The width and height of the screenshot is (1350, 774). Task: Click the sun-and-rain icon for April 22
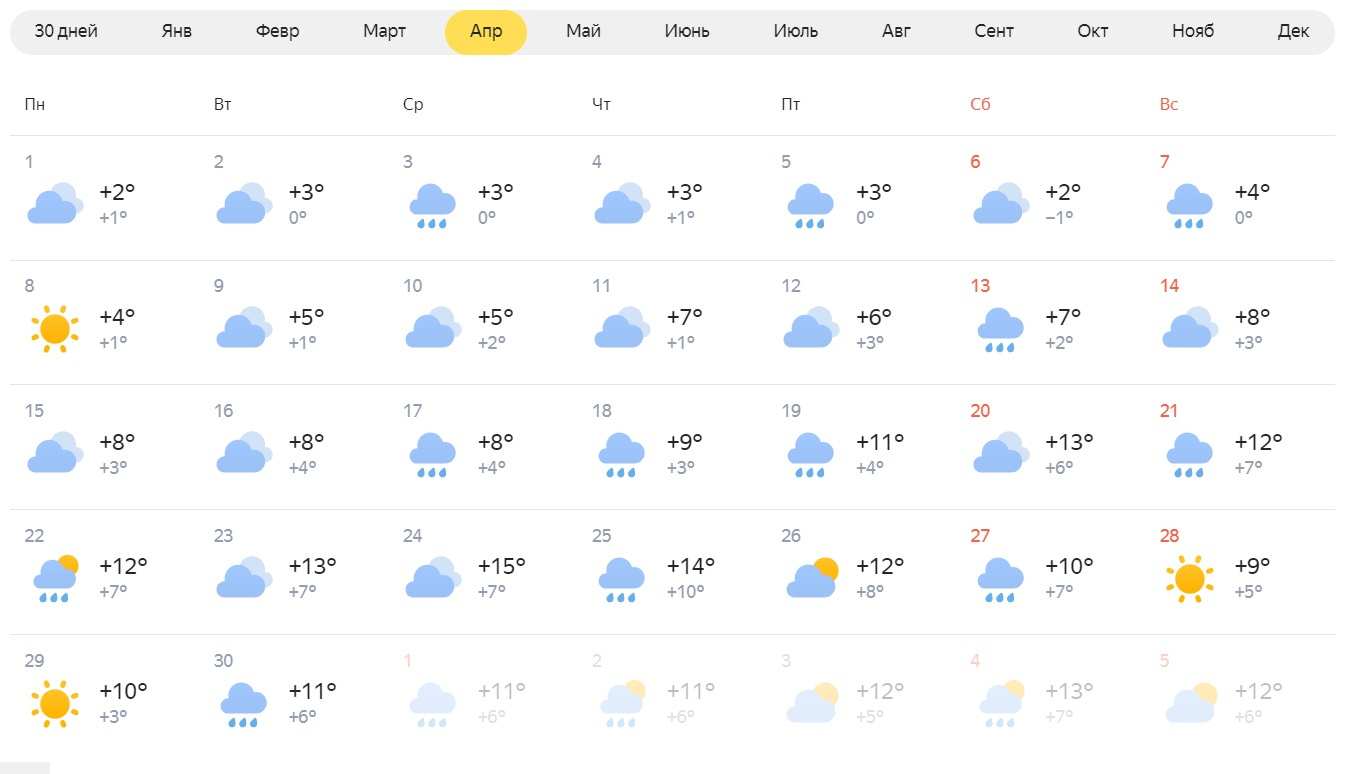[54, 579]
